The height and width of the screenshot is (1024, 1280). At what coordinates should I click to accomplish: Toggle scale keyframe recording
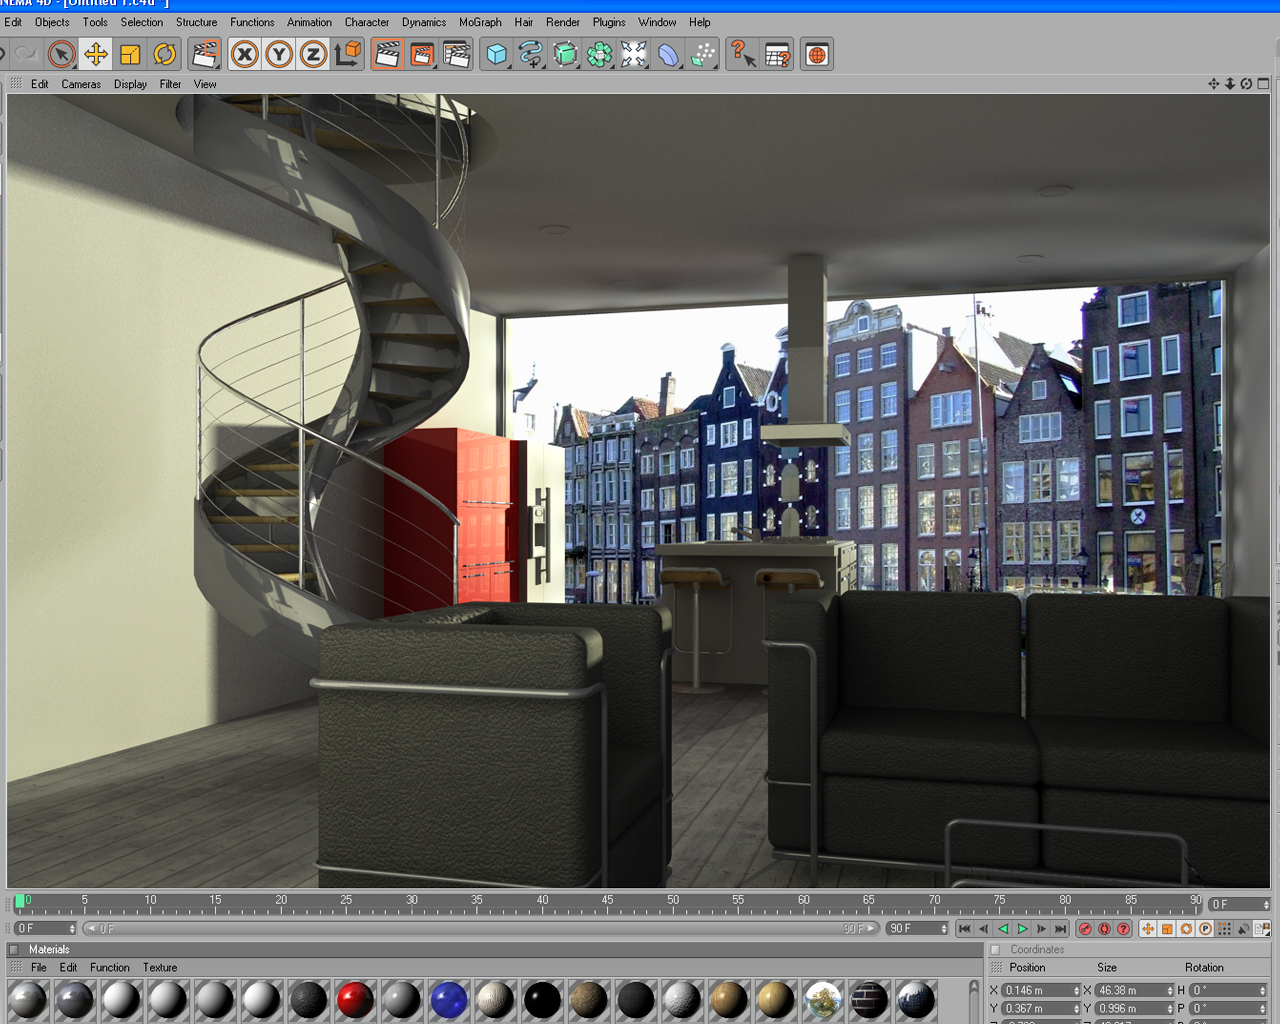point(1167,929)
